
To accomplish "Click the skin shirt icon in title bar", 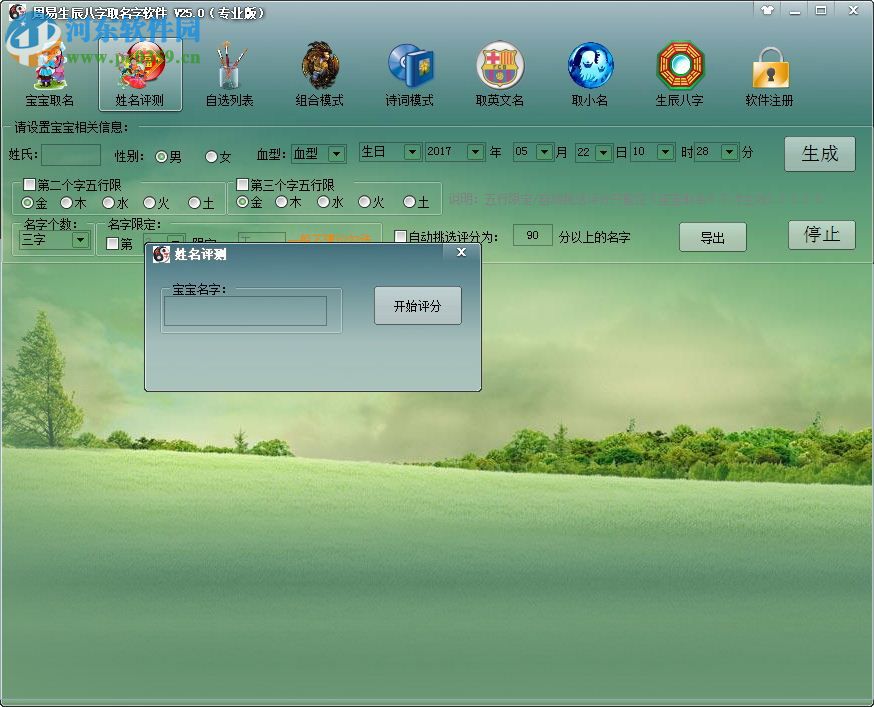I will 768,10.
